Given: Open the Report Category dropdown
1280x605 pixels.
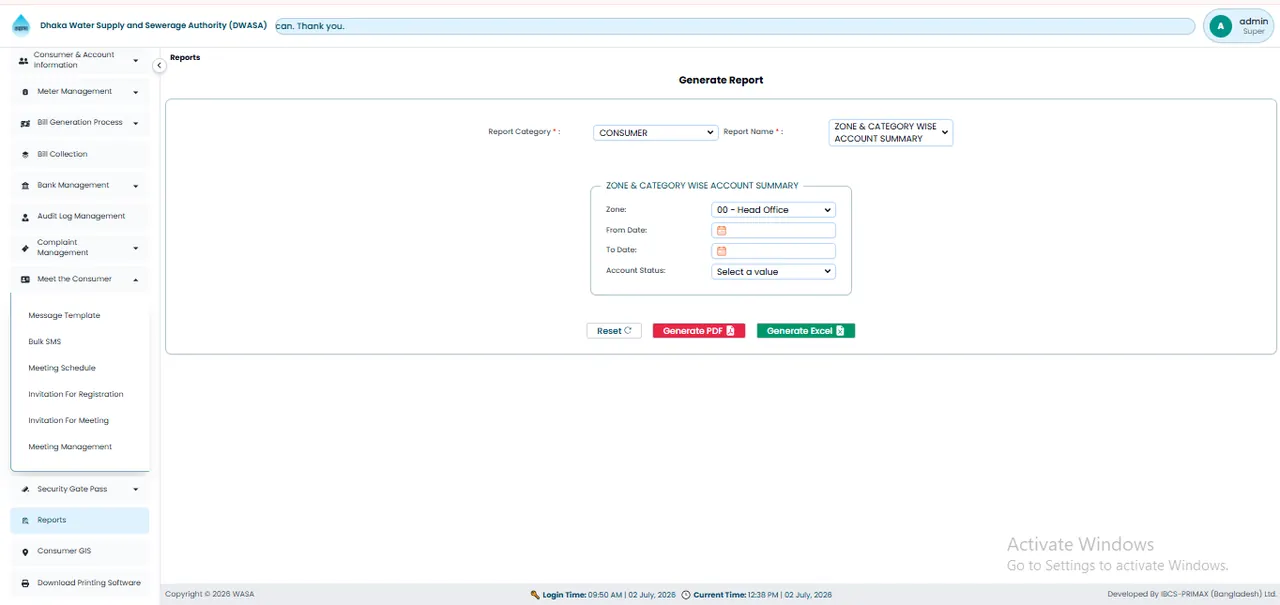Looking at the screenshot, I should coord(656,132).
